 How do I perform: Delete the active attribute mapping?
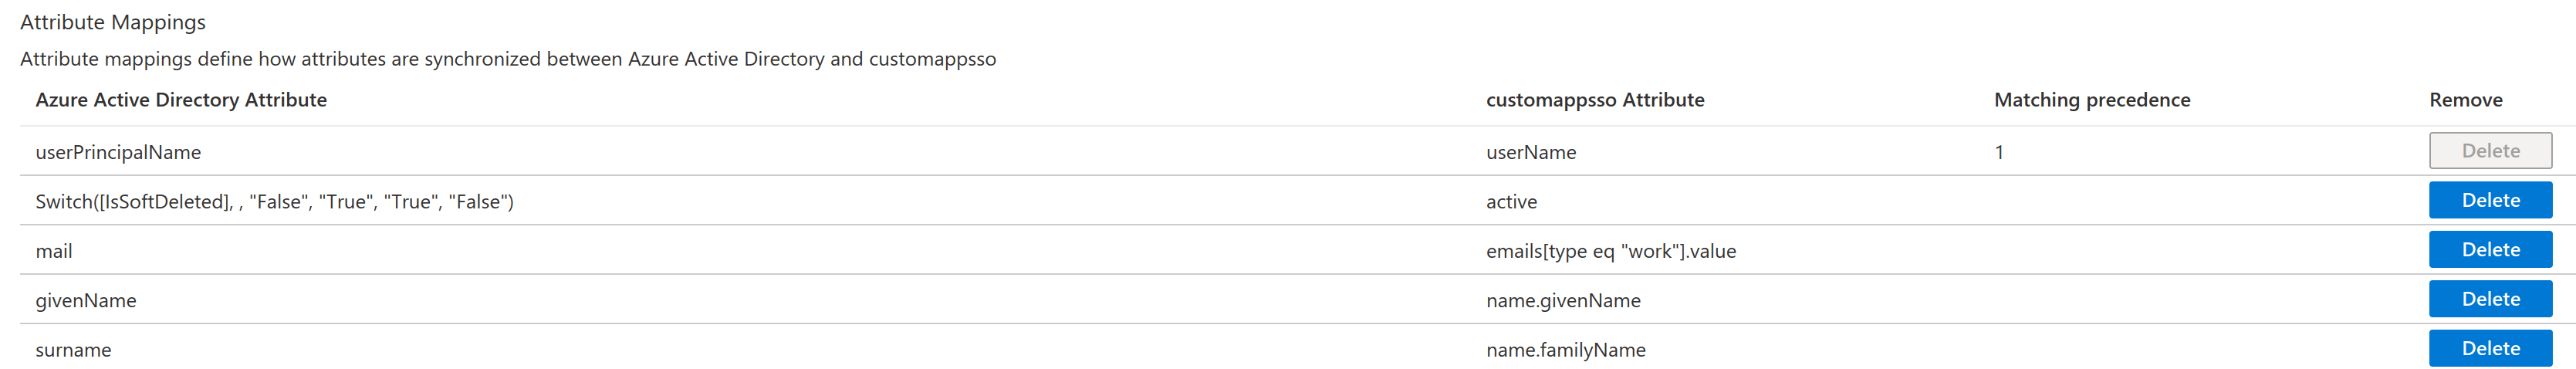tap(2490, 200)
